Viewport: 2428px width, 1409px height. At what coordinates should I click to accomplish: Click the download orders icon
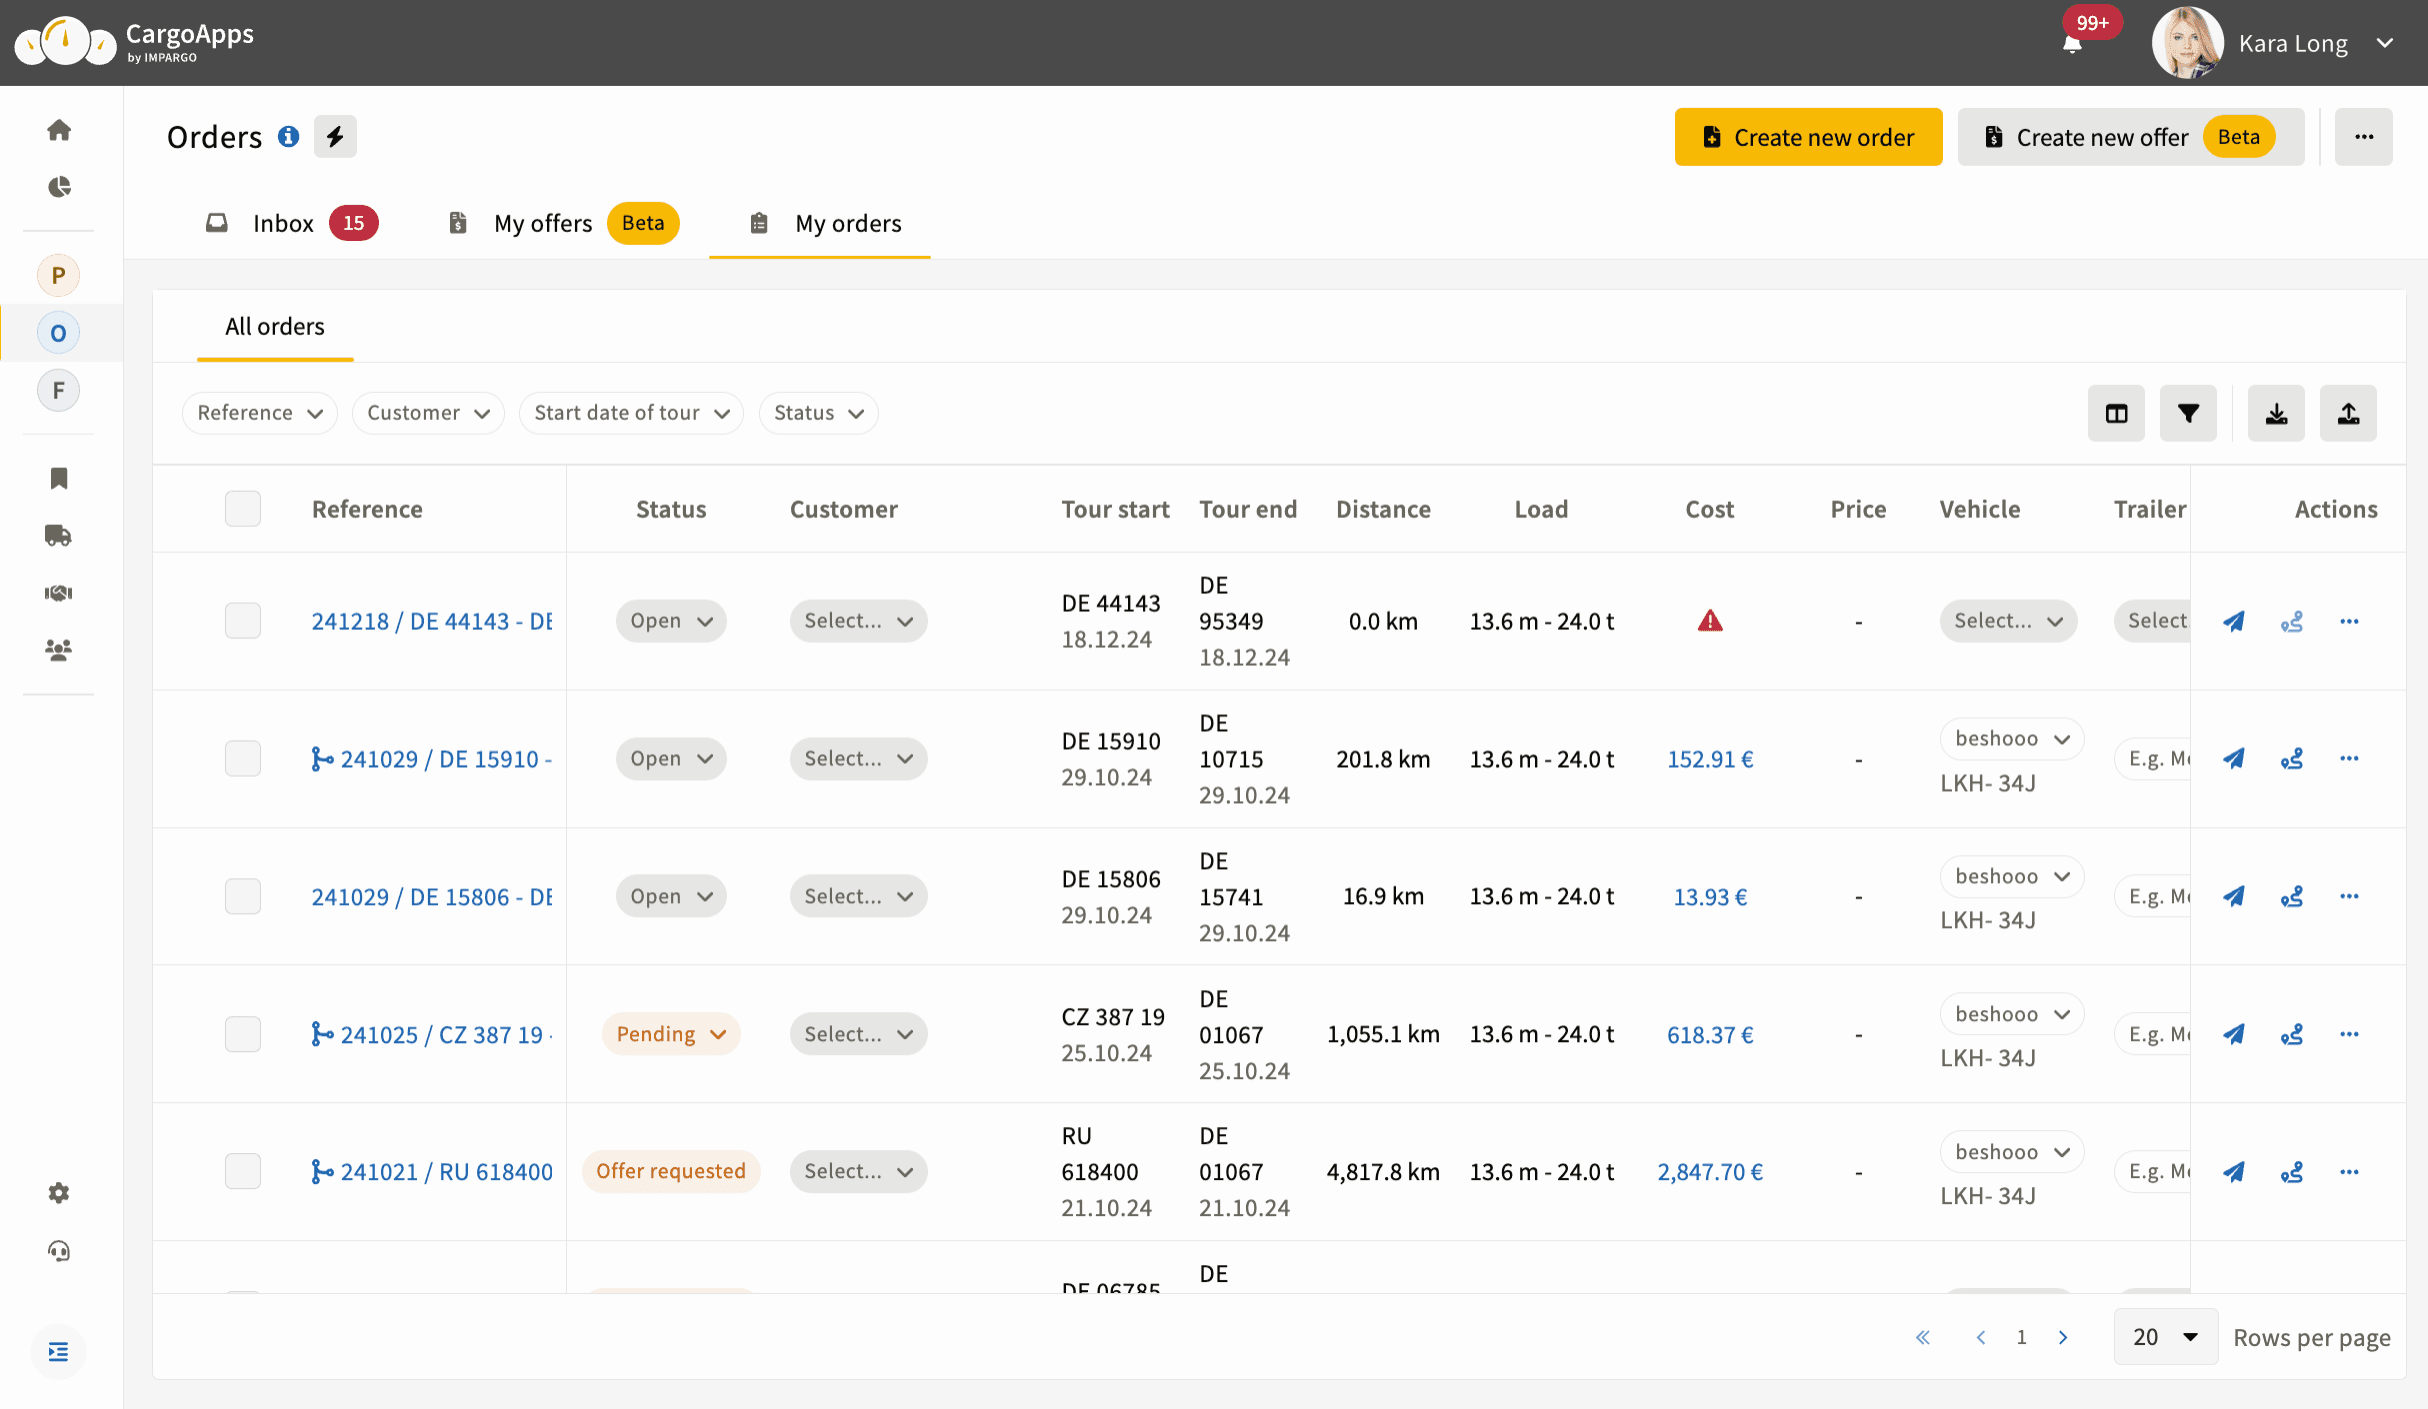click(x=2276, y=413)
